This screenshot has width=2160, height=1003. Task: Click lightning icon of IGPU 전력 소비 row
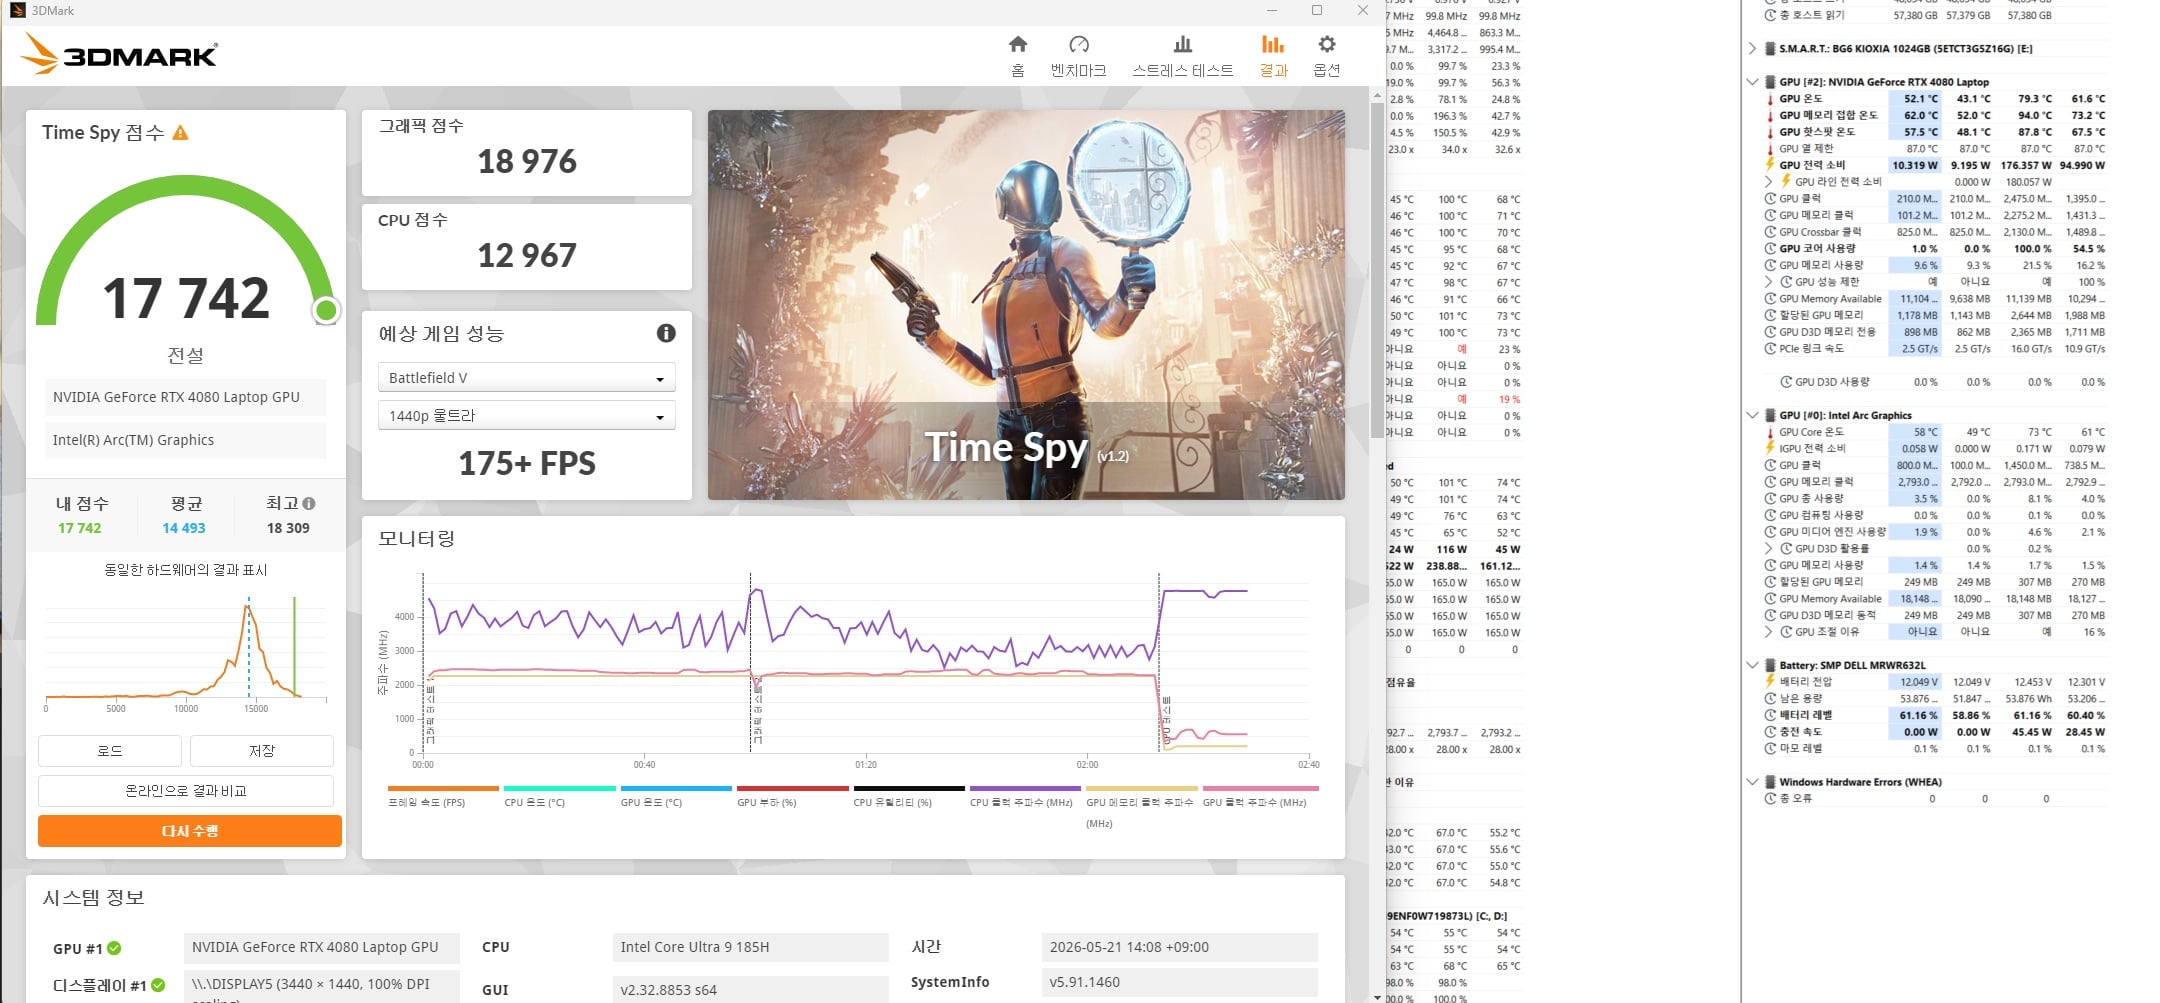pyautogui.click(x=1770, y=449)
